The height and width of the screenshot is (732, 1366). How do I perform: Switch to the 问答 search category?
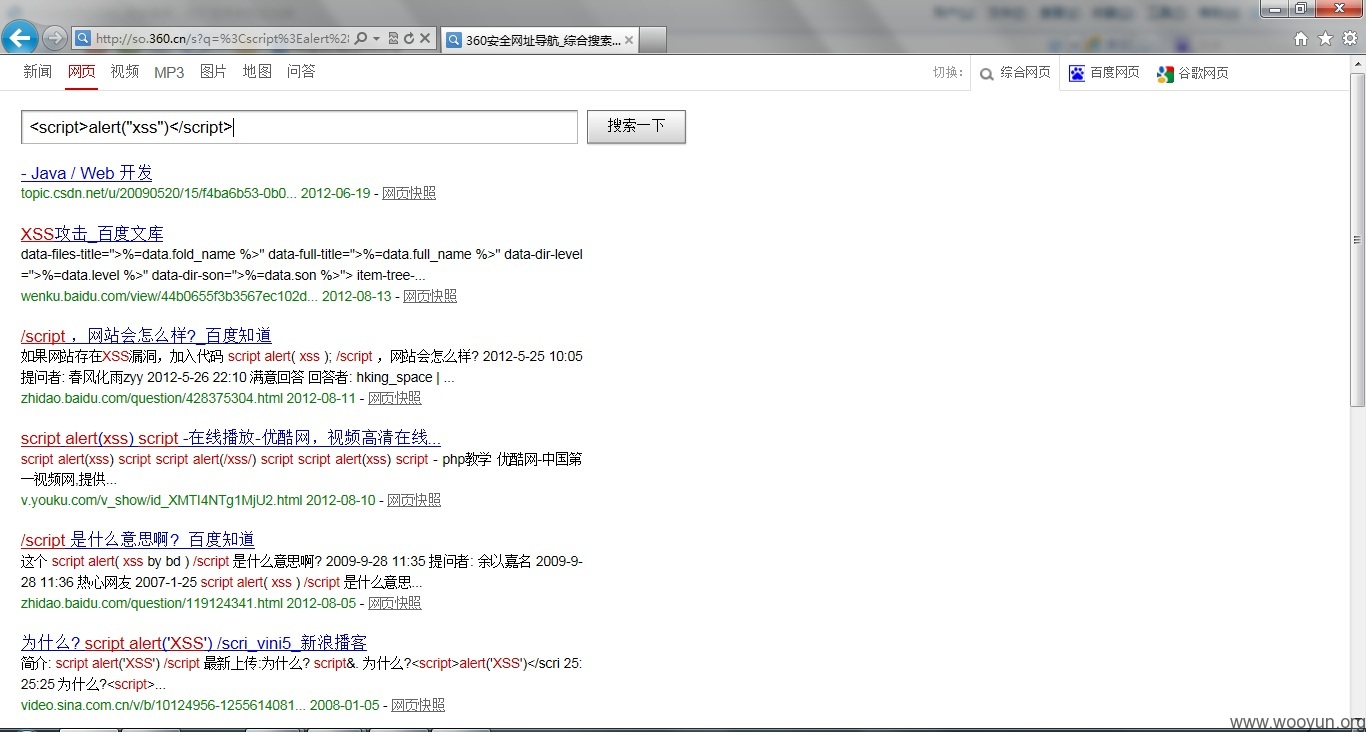click(301, 72)
